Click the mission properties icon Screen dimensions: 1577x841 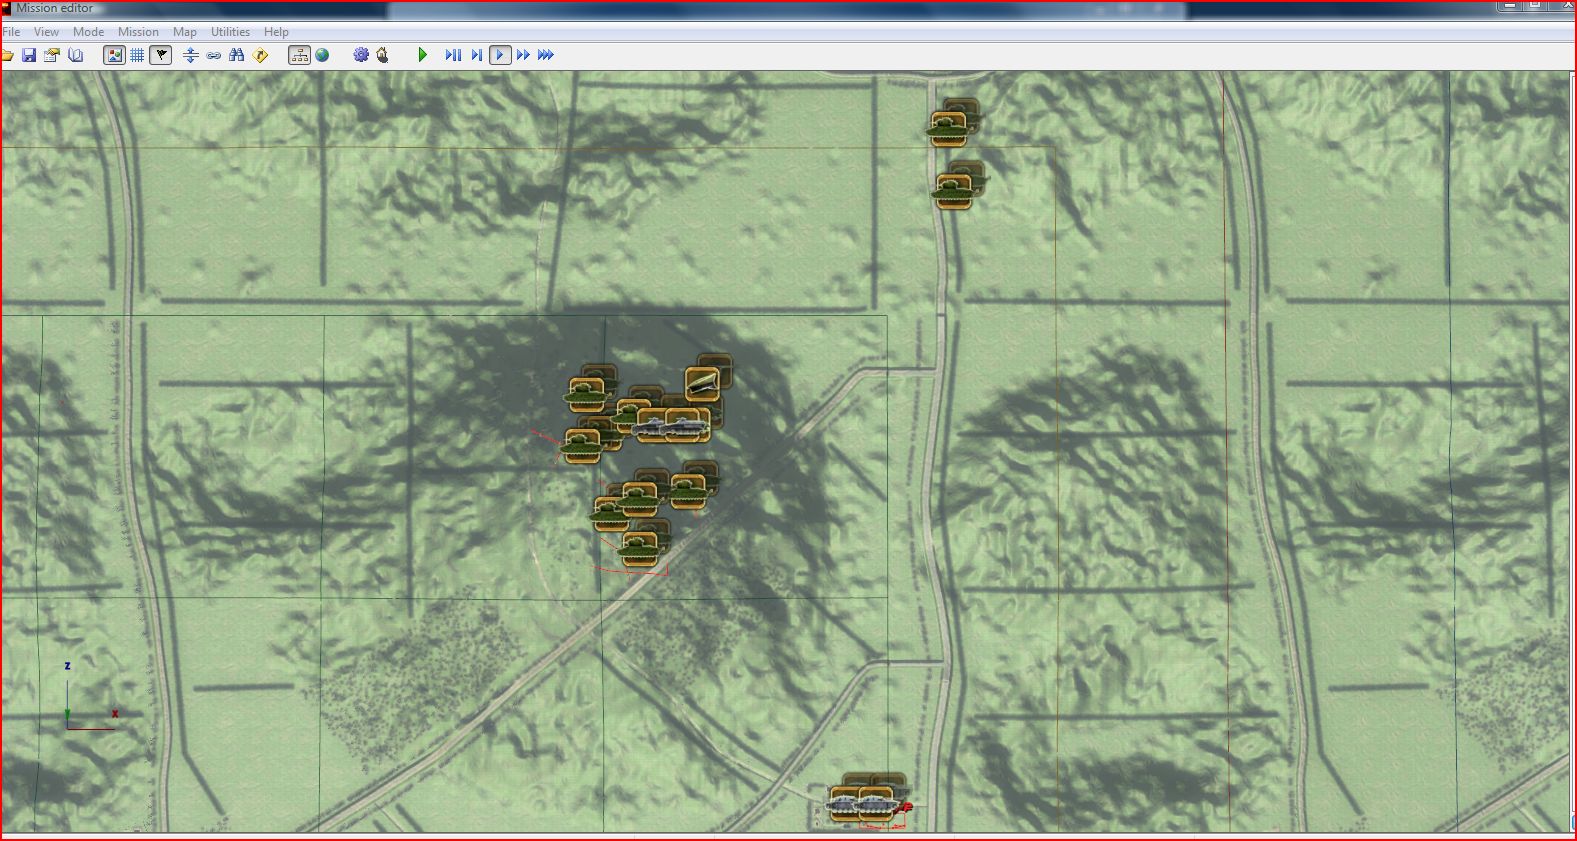[x=52, y=55]
